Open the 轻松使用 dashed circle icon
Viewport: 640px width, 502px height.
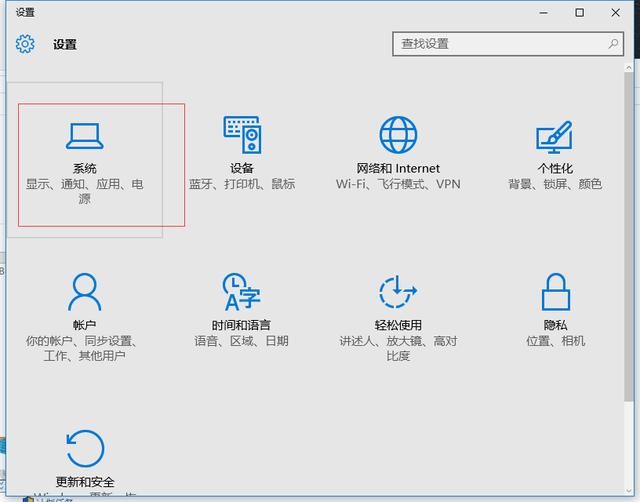(398, 292)
